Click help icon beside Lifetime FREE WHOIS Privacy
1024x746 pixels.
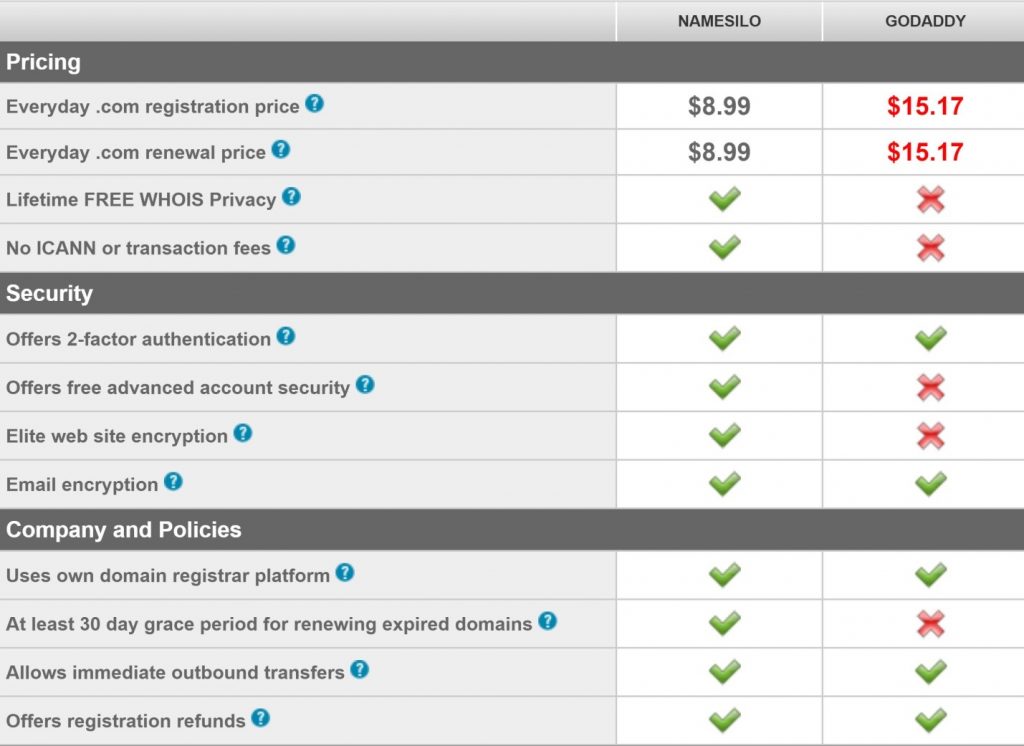coord(291,197)
